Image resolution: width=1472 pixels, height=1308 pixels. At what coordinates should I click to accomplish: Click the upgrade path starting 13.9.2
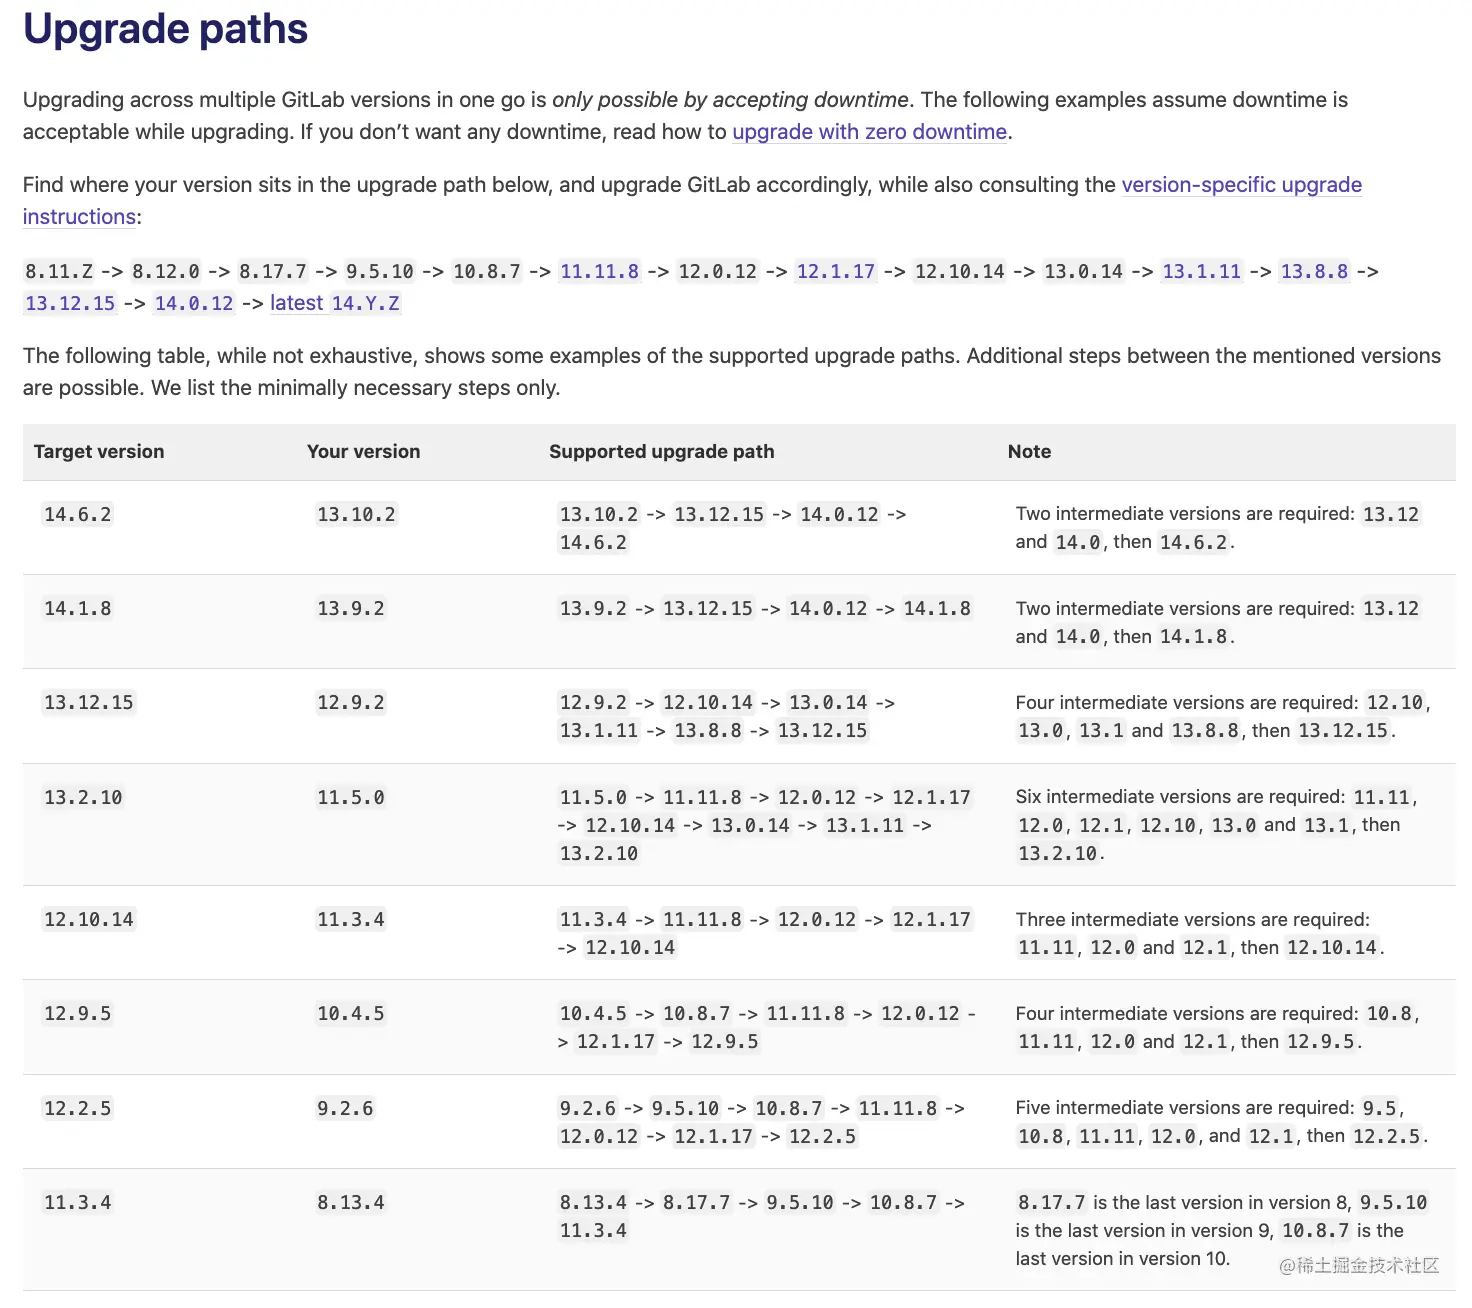[765, 608]
